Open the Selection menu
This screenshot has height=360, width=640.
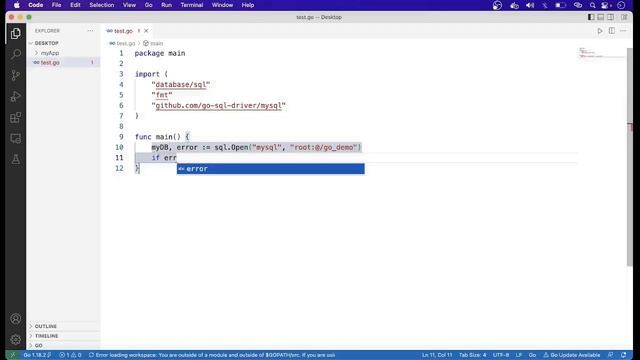point(102,5)
